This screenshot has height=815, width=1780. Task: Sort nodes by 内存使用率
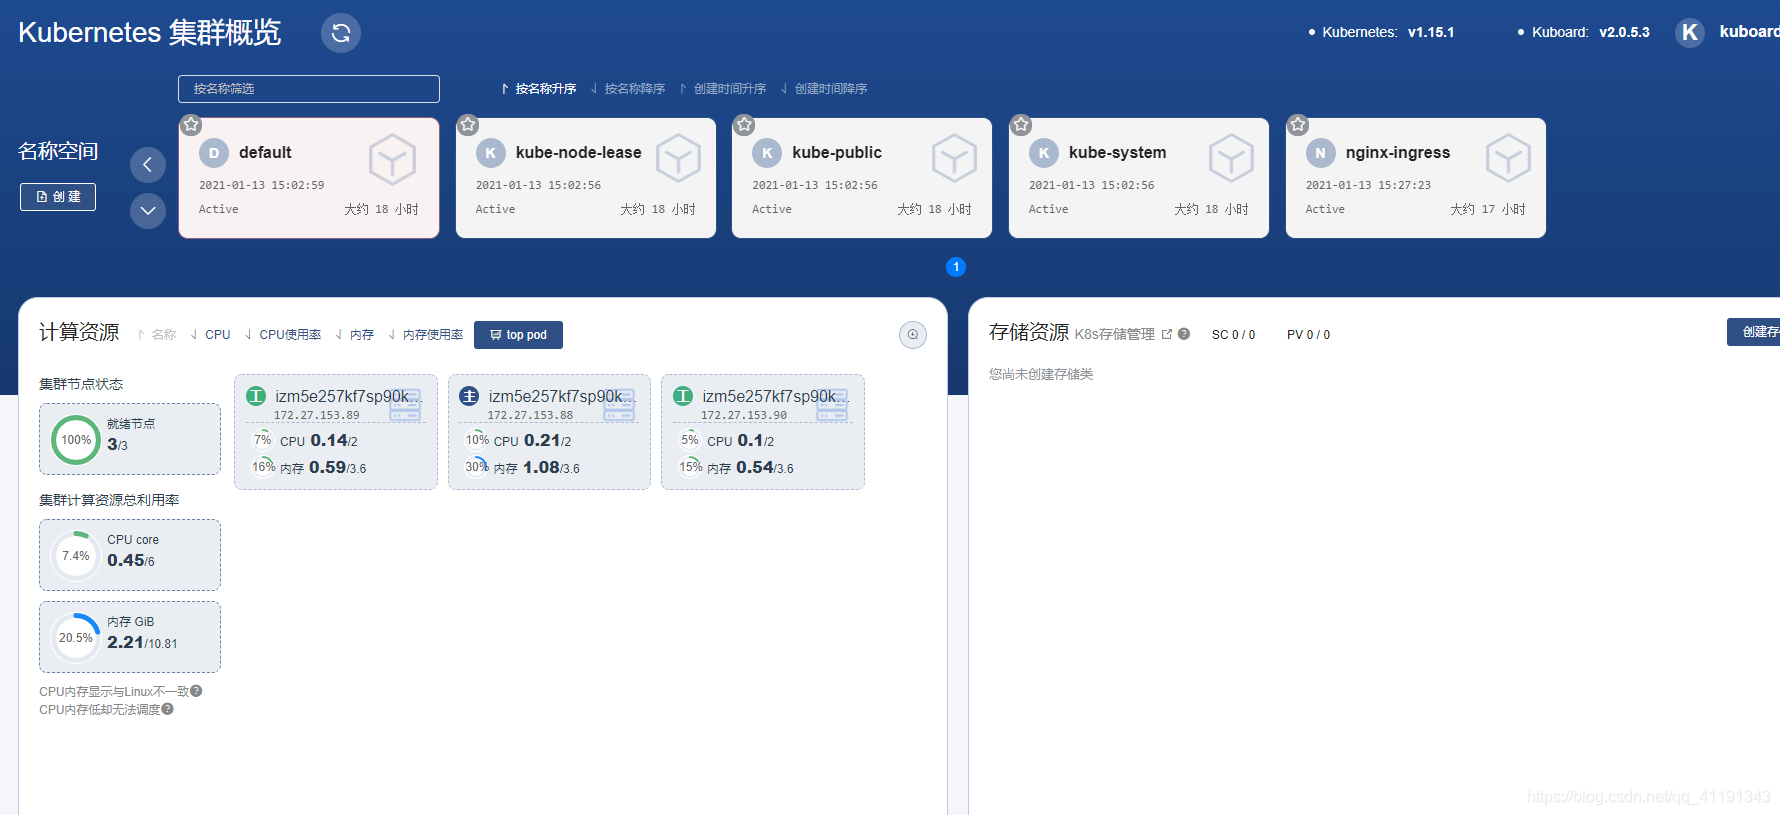426,335
